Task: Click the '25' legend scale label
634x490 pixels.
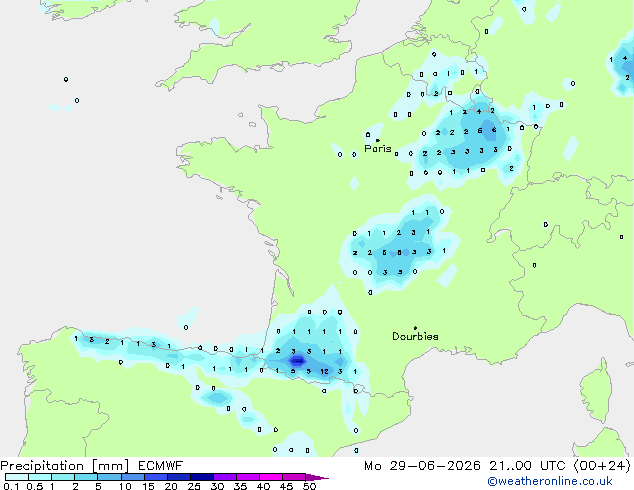Action: click(194, 486)
